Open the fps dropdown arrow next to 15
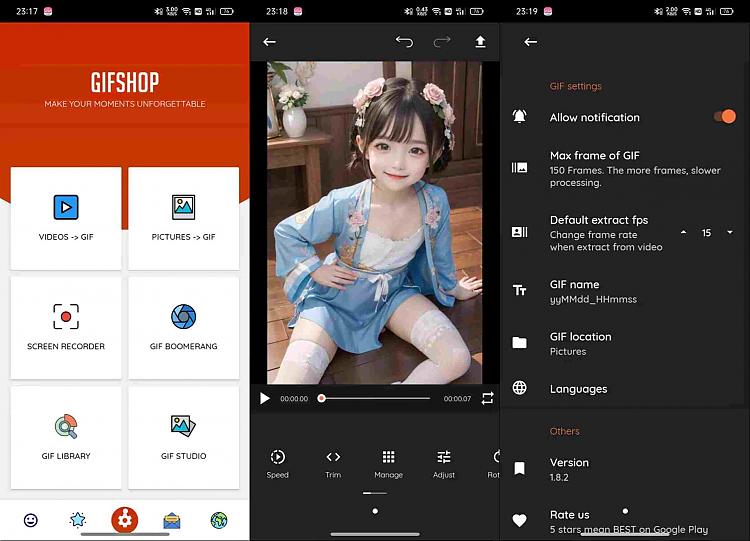The image size is (750, 541). click(x=729, y=232)
